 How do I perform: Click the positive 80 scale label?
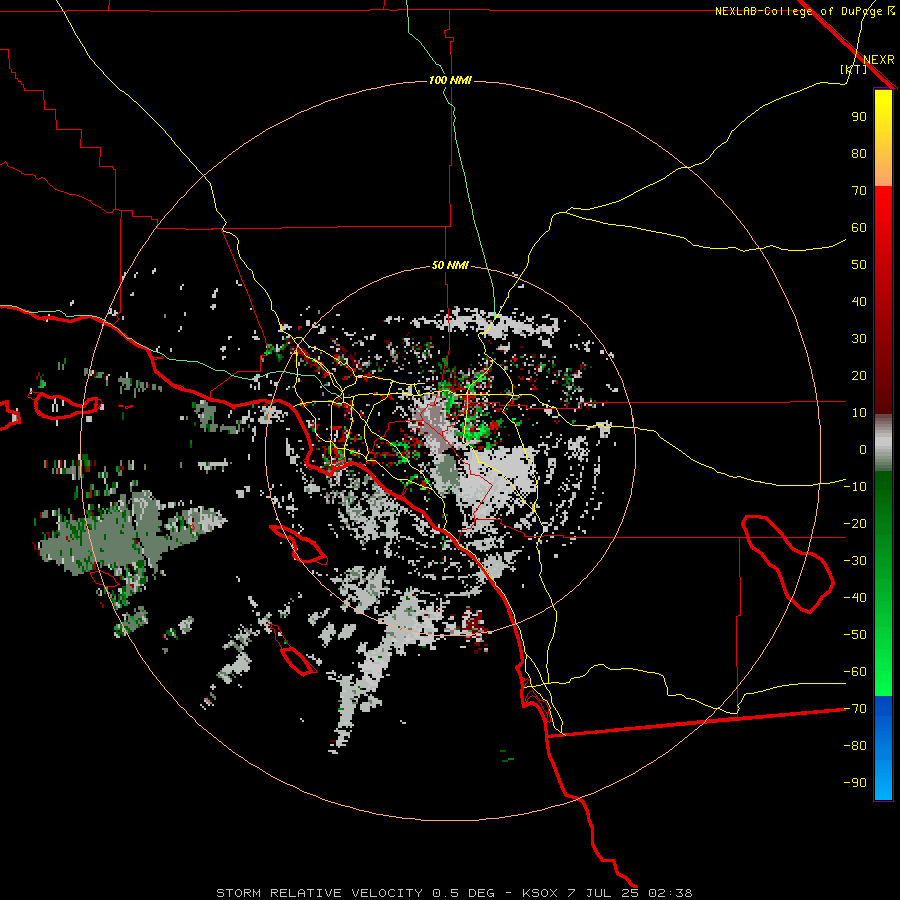coord(859,153)
